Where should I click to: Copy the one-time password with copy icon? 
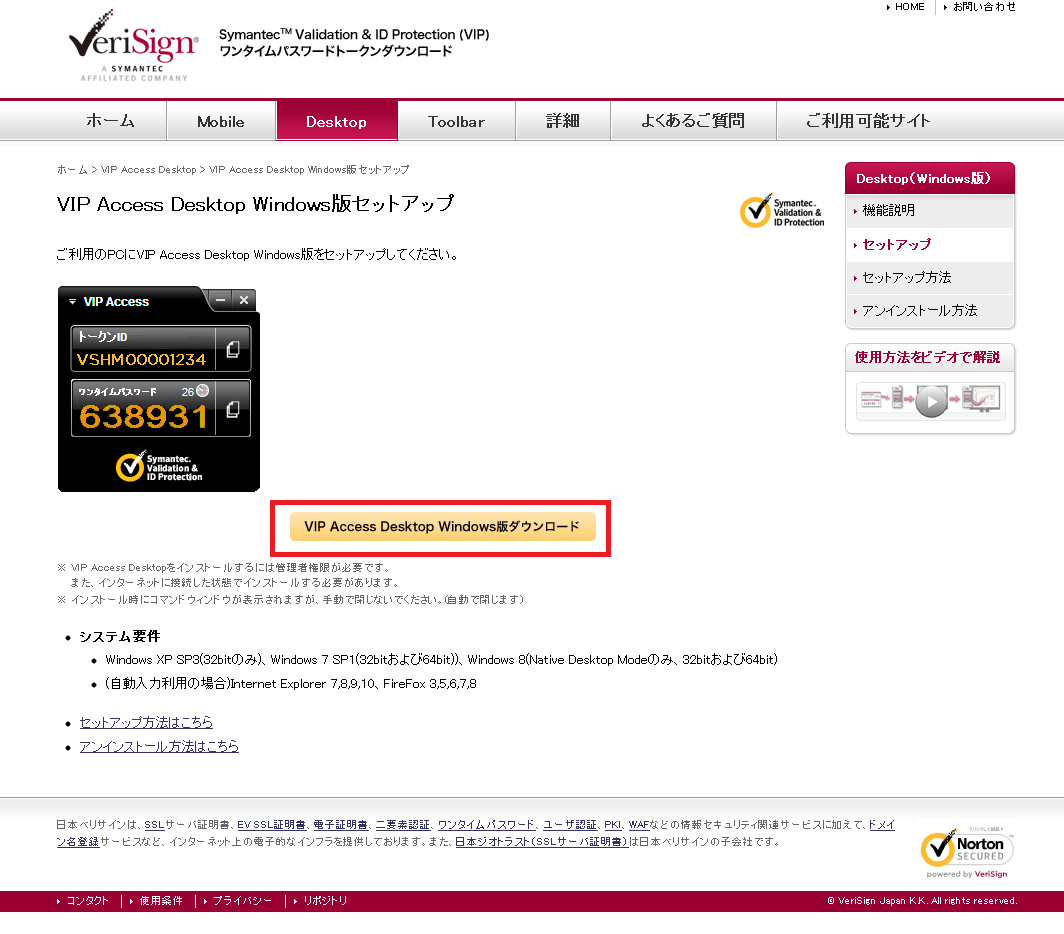233,409
